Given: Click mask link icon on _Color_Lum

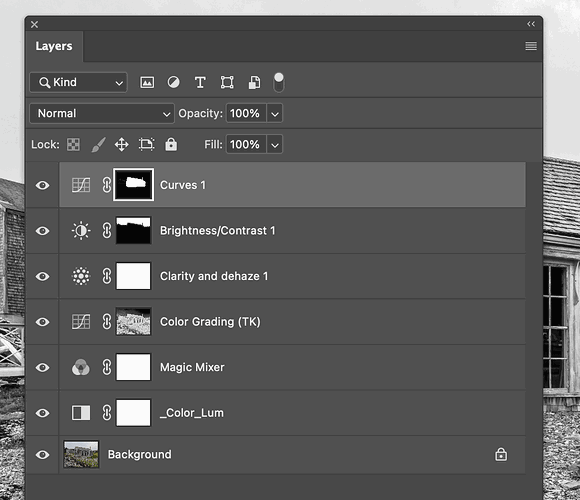Looking at the screenshot, I should (107, 413).
